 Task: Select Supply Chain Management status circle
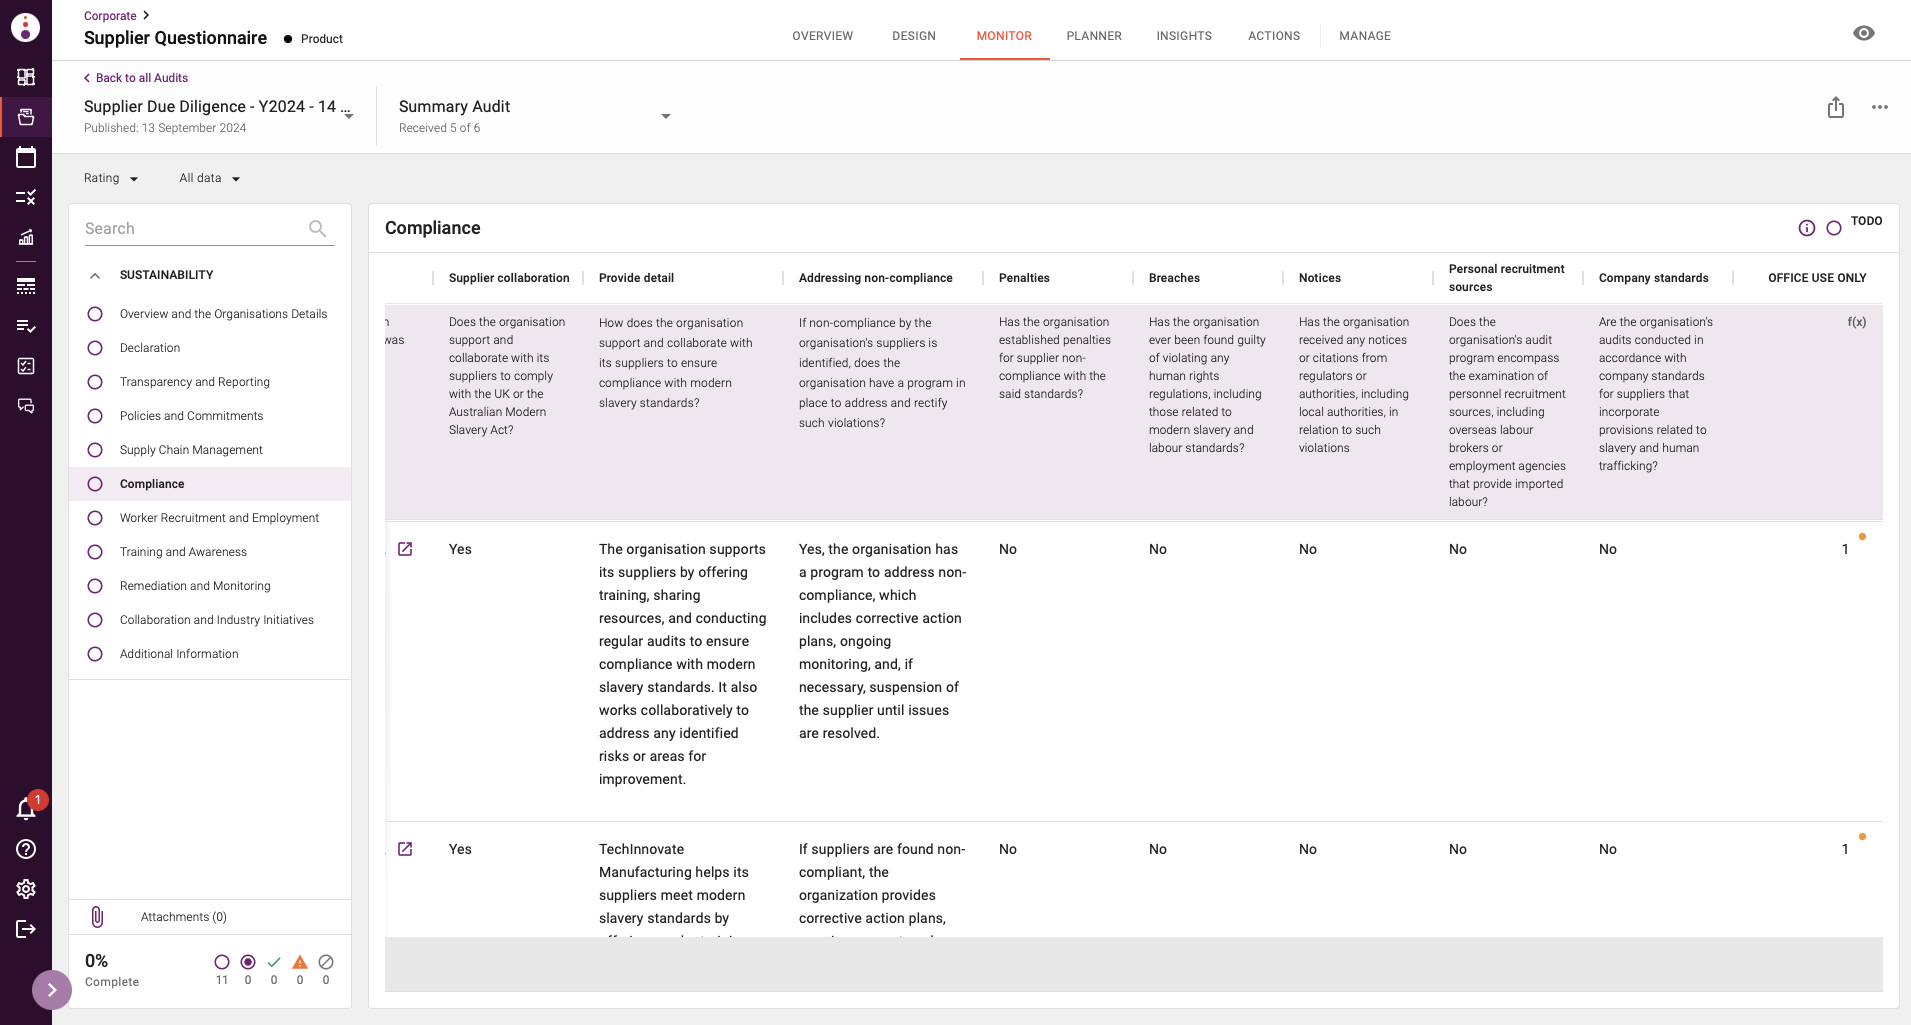click(95, 450)
